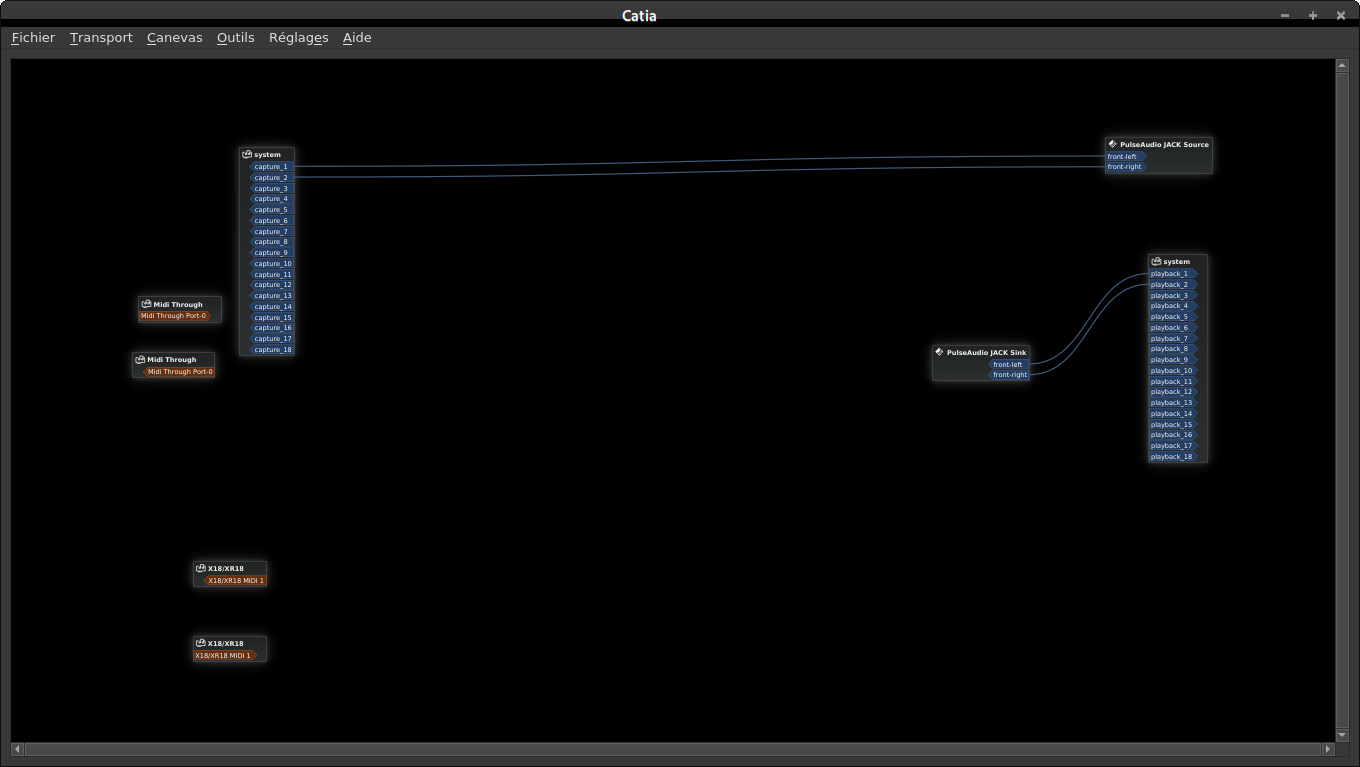Click the capture_16 port

(271, 328)
